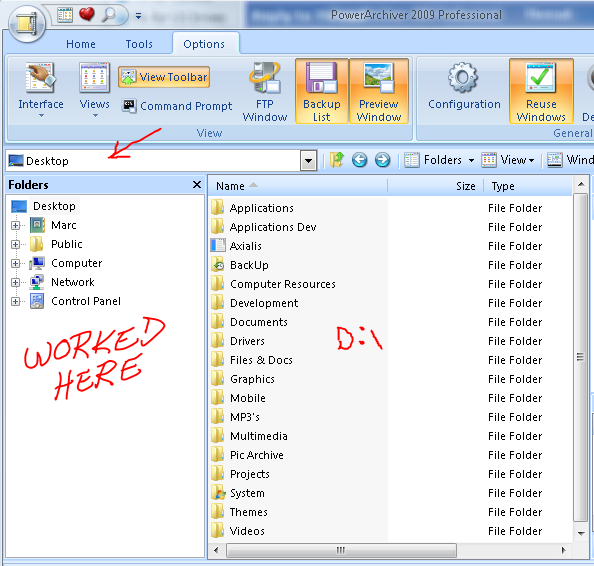This screenshot has height=566, width=594.
Task: Open the quick access toolbar customize arrow
Action: 138,16
